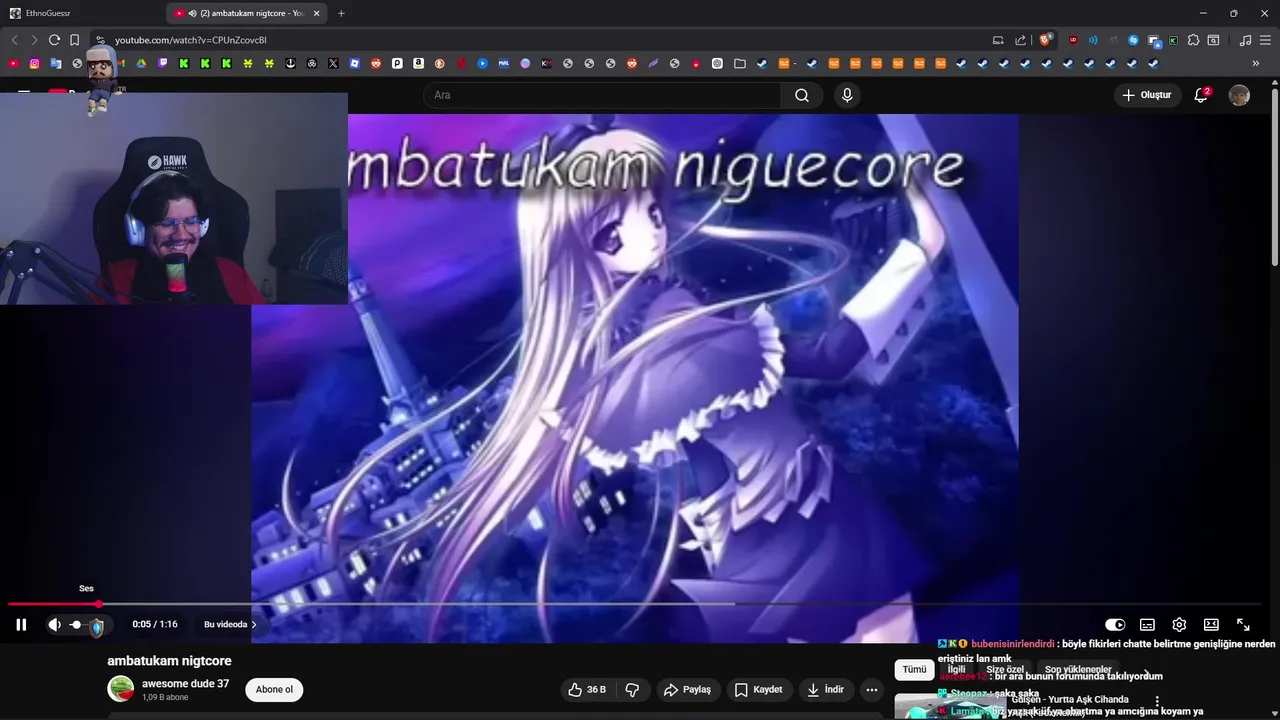Open the YouTube notifications bell
The height and width of the screenshot is (720, 1280).
point(1202,95)
